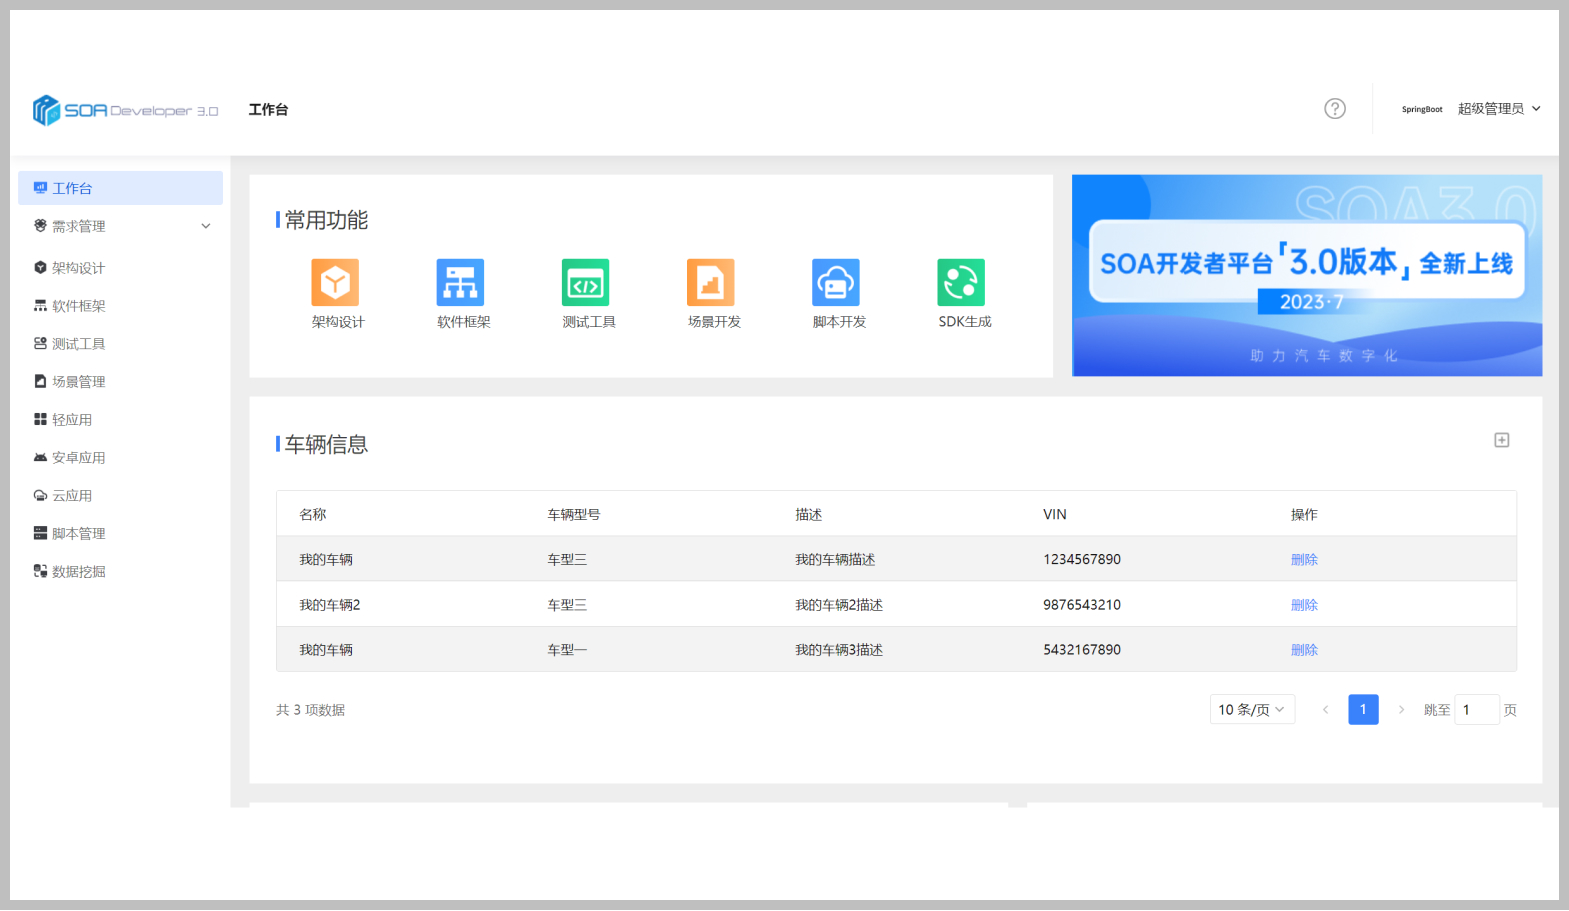Open 安卓应用 in the sidebar
Viewport: 1569px width, 911px height.
click(x=78, y=458)
